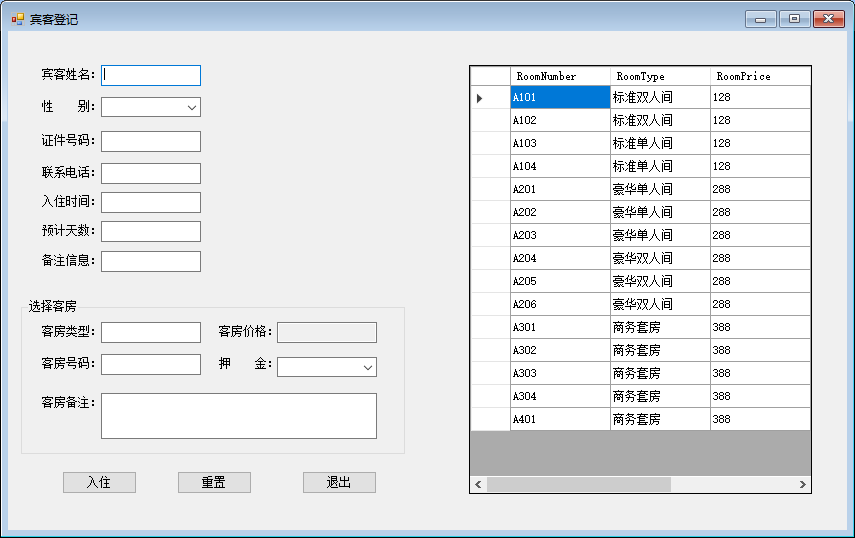Click the 入住 button
Screen dimensions: 855x538
99,482
